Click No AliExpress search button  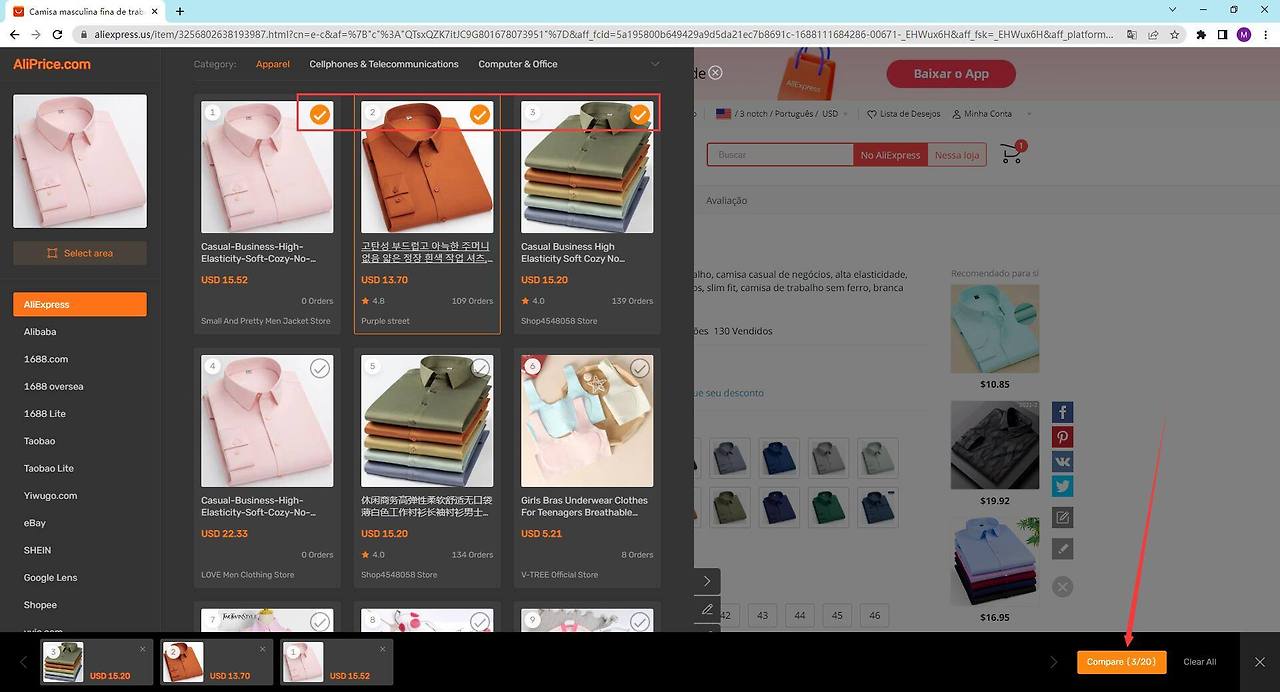890,155
